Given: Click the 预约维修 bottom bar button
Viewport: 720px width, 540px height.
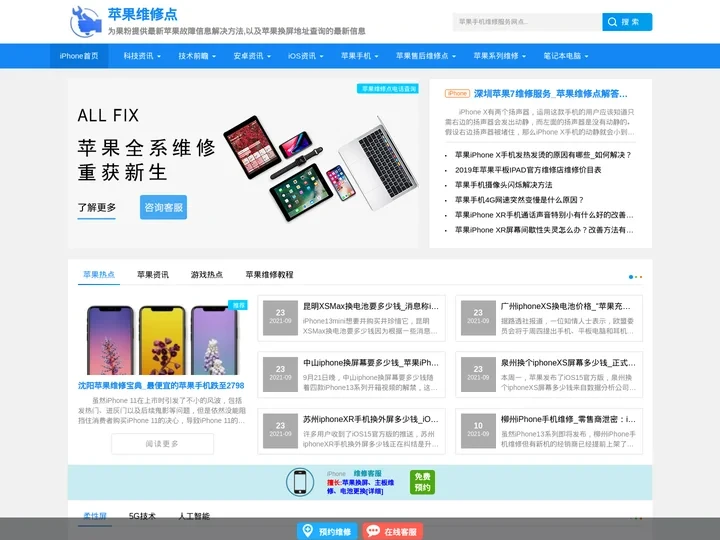Looking at the screenshot, I should tap(327, 531).
